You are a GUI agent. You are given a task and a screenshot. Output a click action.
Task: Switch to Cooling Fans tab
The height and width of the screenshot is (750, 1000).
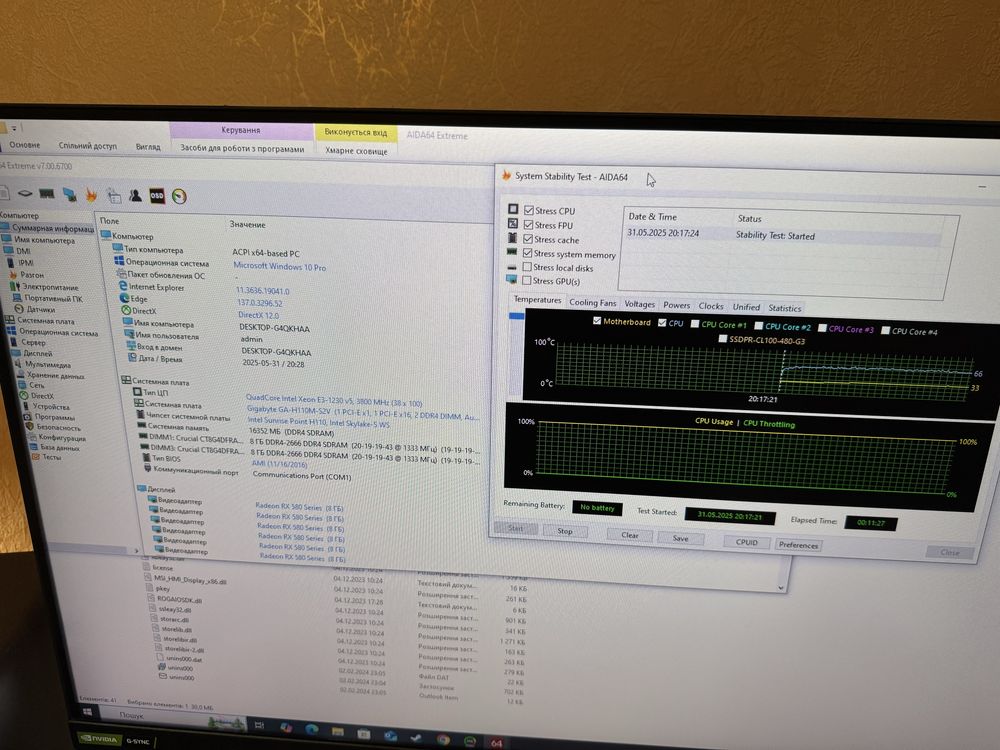click(592, 302)
